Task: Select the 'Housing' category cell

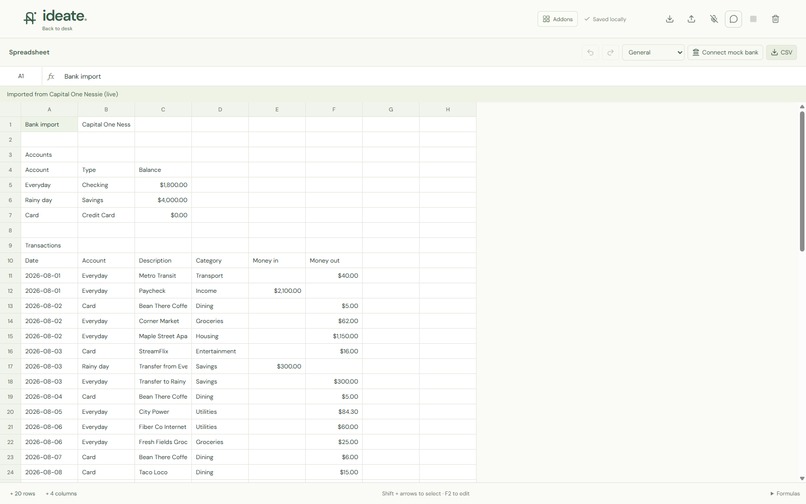Action: click(220, 336)
